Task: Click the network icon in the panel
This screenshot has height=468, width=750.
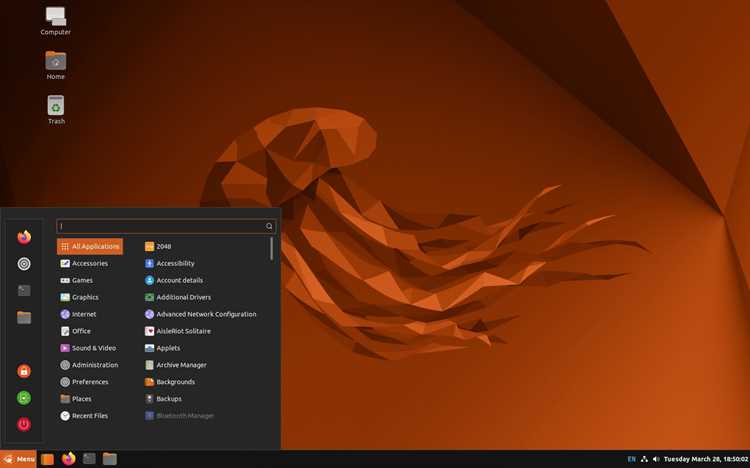Action: pos(644,459)
